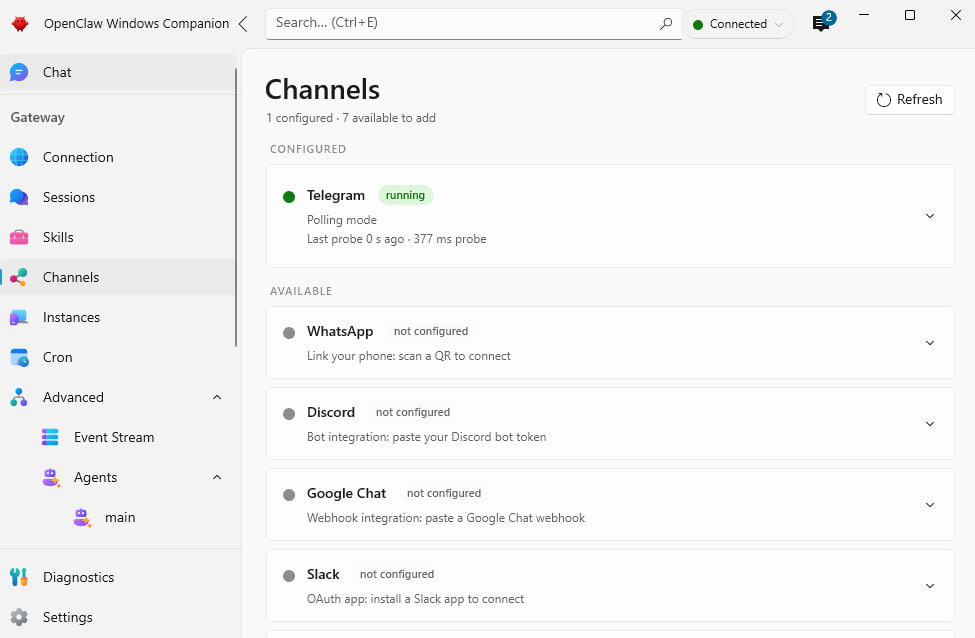Click the Instances computer icon
975x638 pixels.
click(x=19, y=317)
